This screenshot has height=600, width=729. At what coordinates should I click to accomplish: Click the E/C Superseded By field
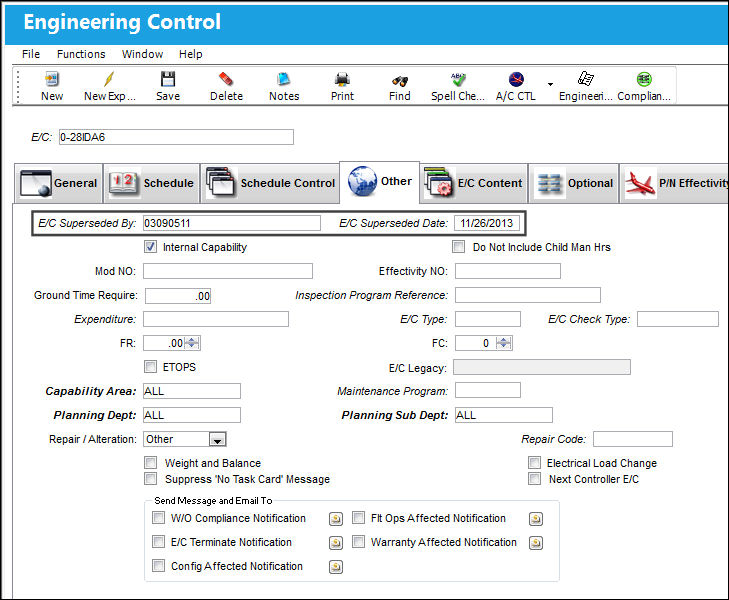click(232, 223)
